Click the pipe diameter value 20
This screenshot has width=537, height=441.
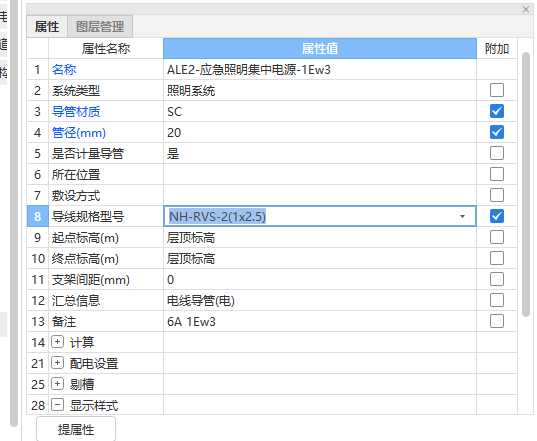click(320, 133)
